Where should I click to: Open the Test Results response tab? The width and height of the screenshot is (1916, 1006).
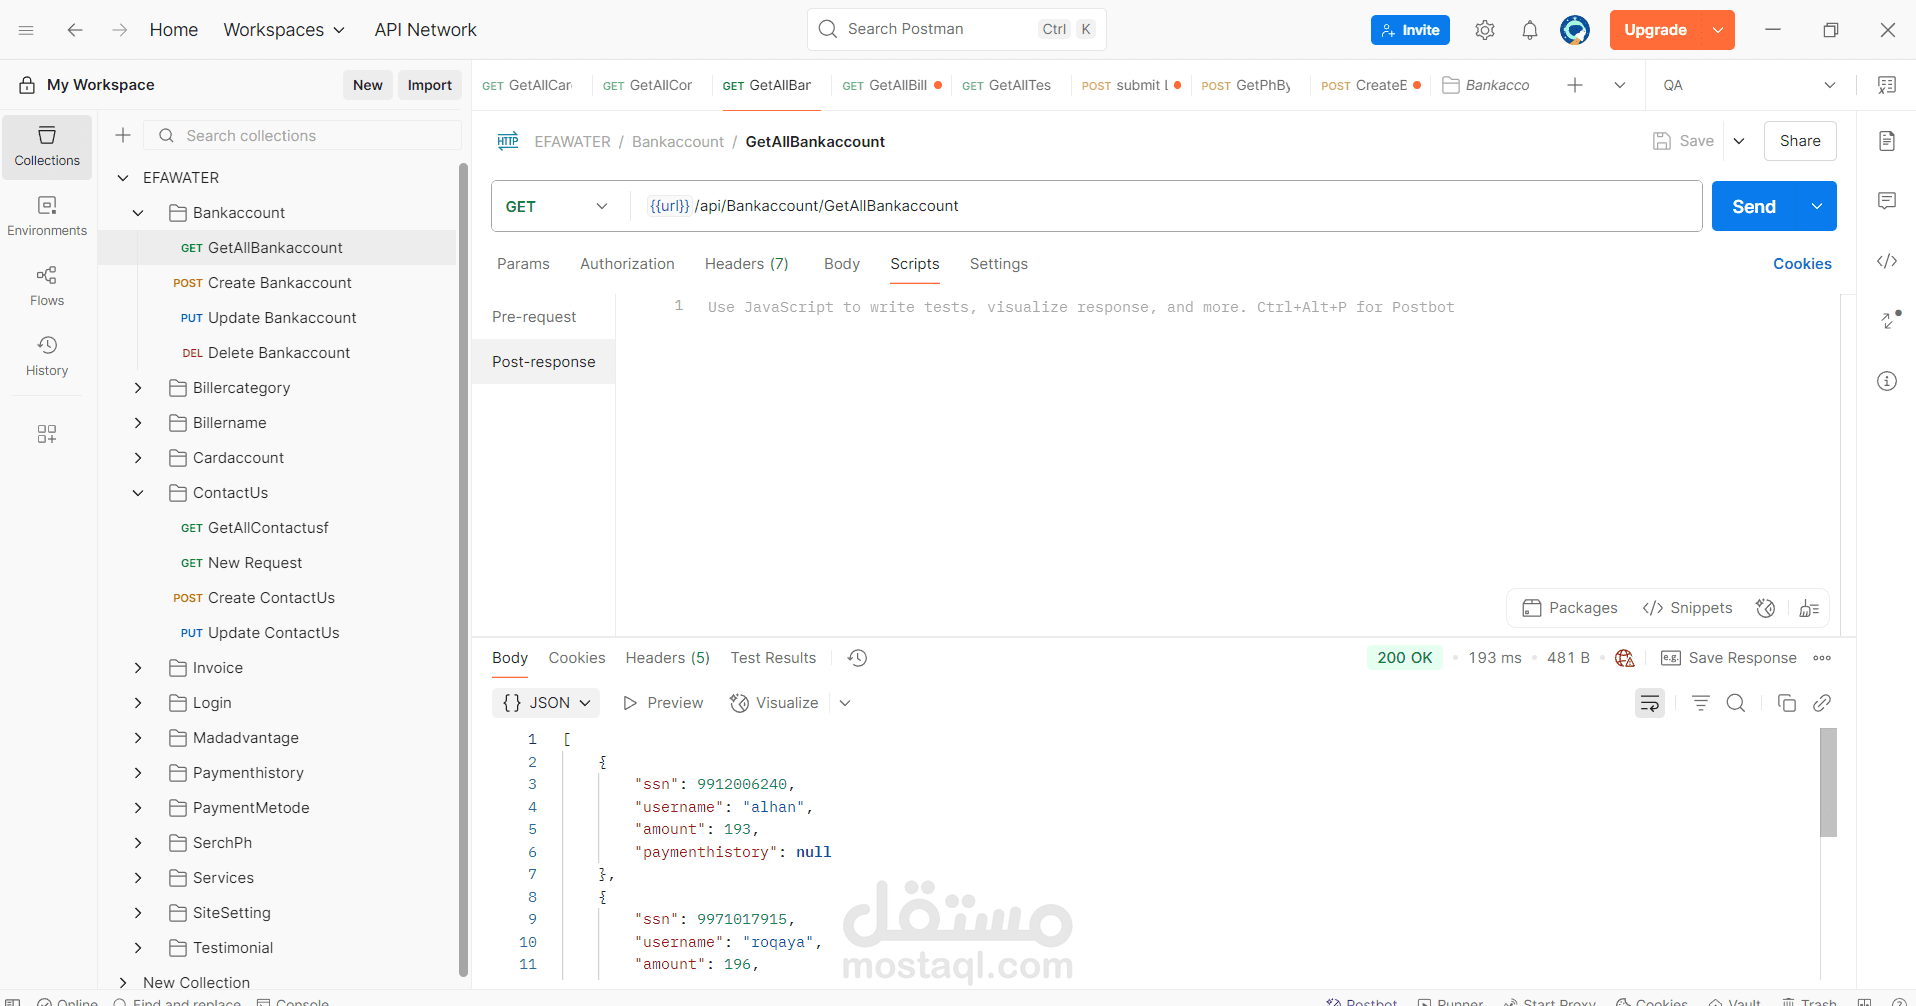(x=773, y=658)
